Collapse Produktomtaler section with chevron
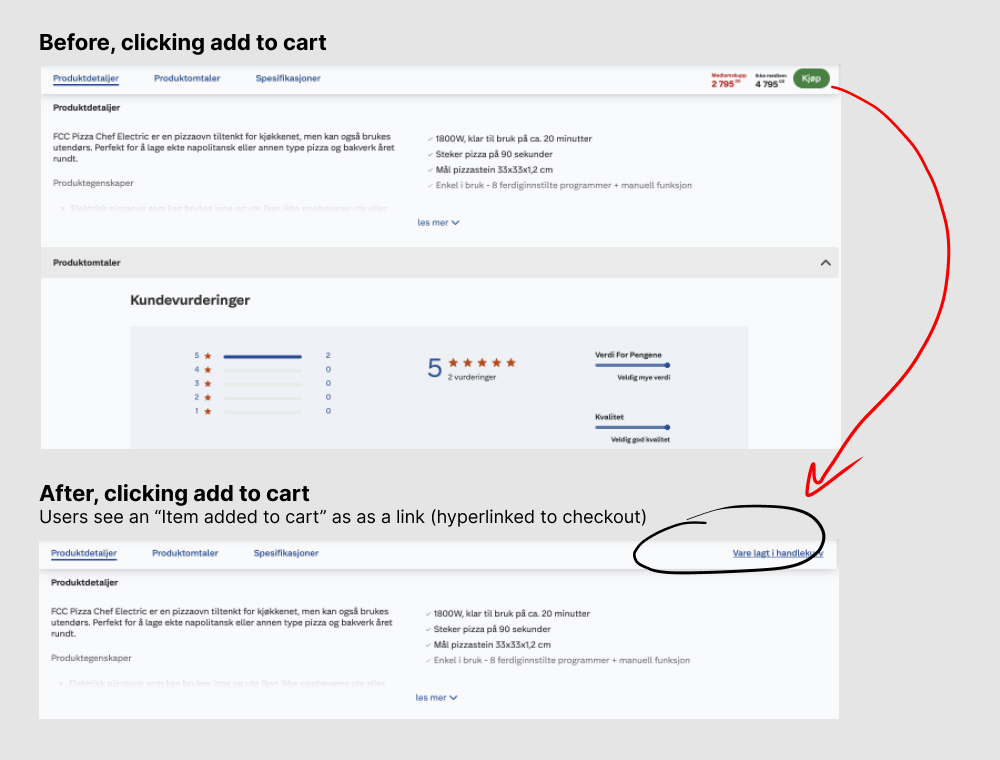1000x760 pixels. coord(825,263)
